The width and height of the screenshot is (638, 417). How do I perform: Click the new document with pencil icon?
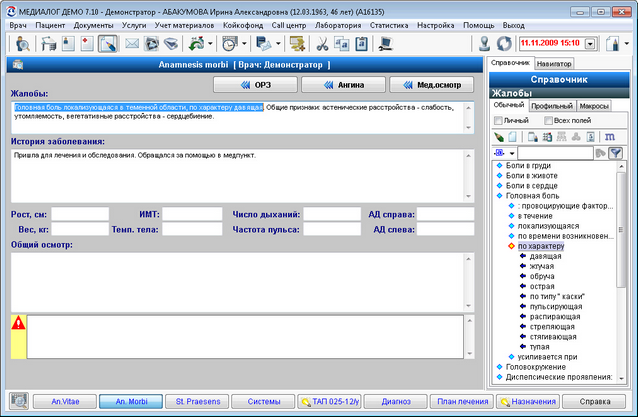pos(613,44)
